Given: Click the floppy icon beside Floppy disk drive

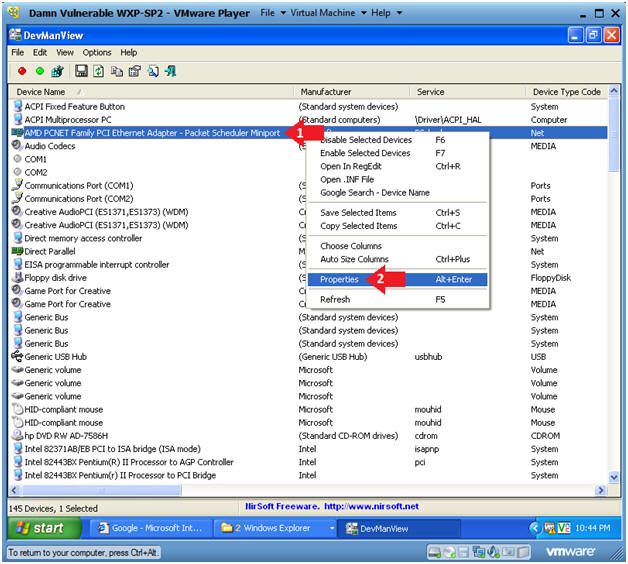Looking at the screenshot, I should (x=17, y=277).
